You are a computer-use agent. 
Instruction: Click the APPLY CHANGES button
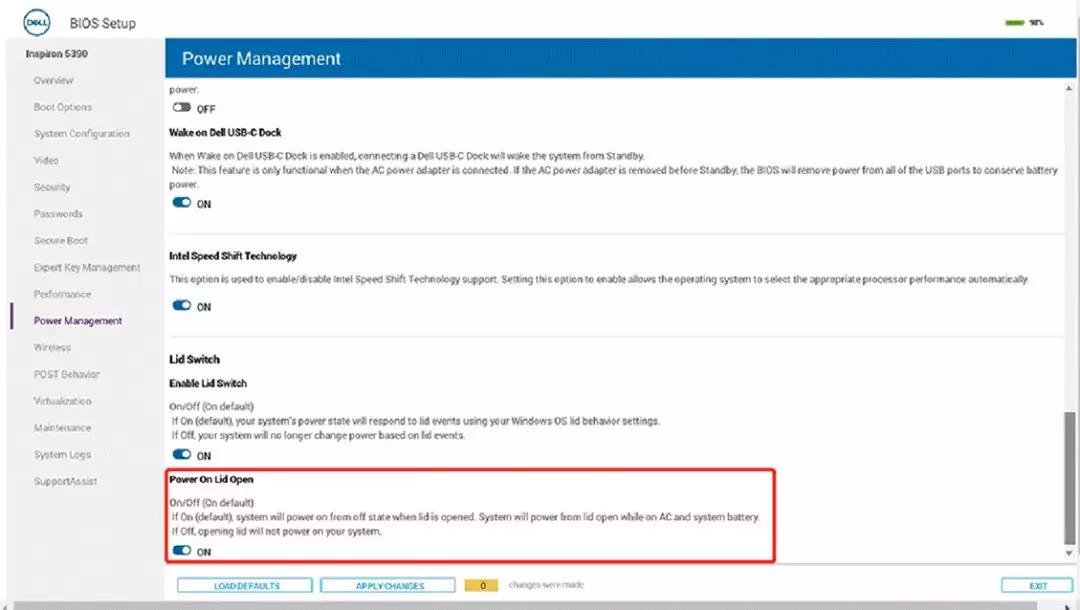point(388,585)
